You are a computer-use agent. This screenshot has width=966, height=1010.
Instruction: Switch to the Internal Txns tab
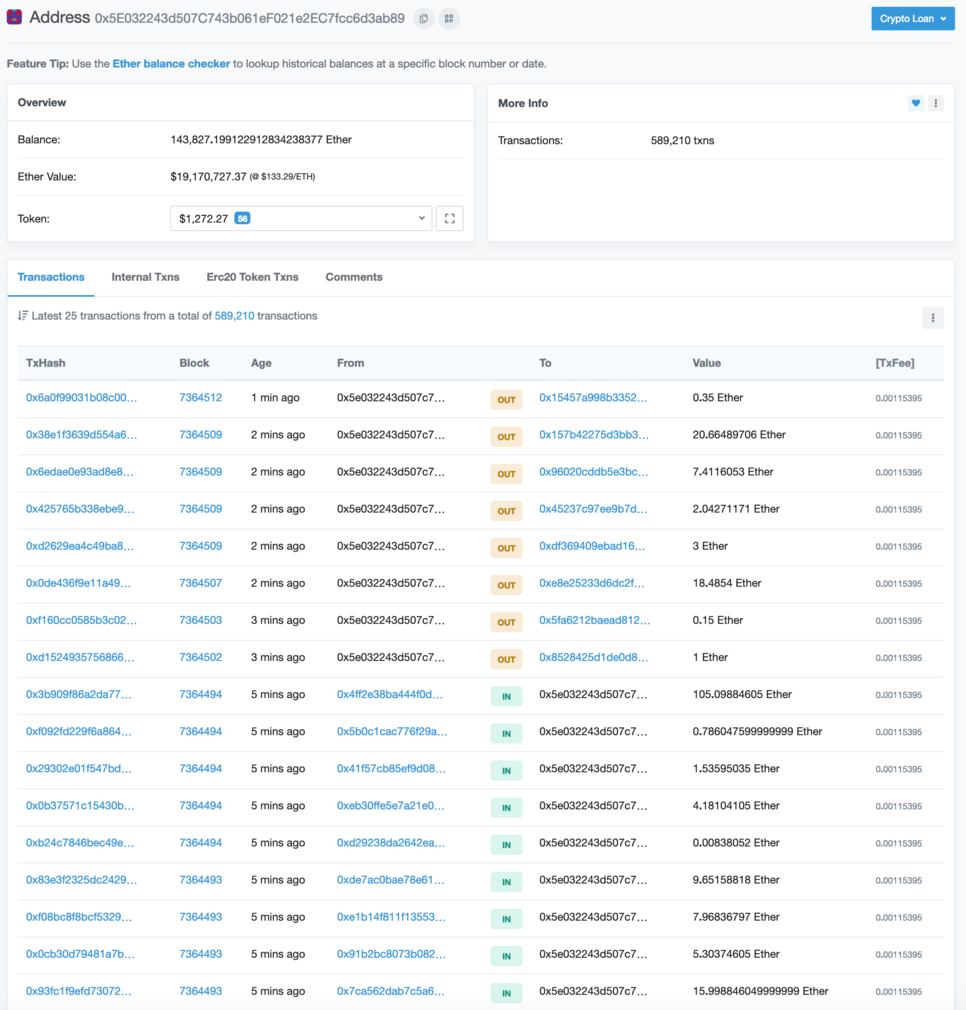coord(146,277)
